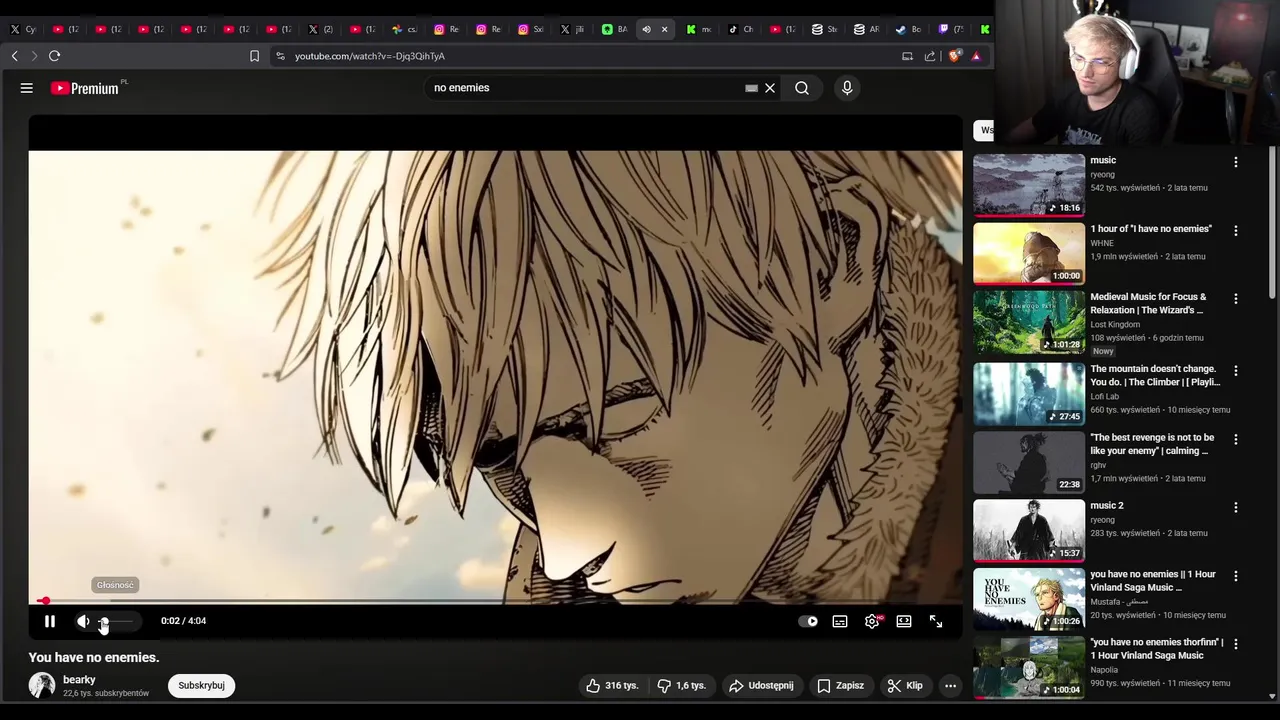Switch to the TikTok browser tab
The height and width of the screenshot is (720, 1280).
tap(741, 29)
